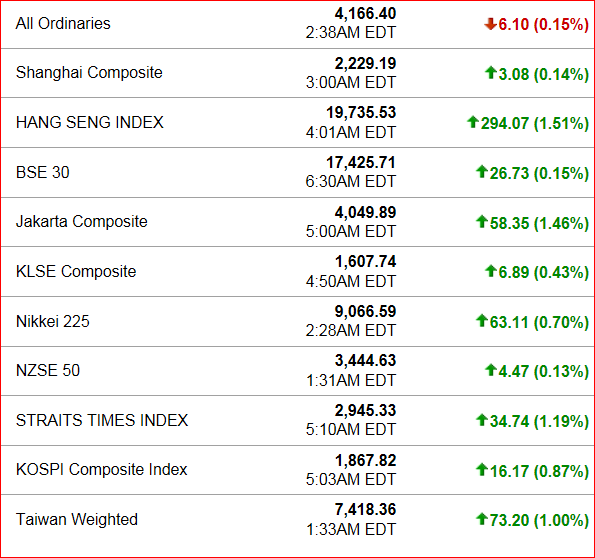Viewport: 595px width, 558px height.
Task: Click the green up arrow for Shanghai Composite
Action: click(491, 72)
